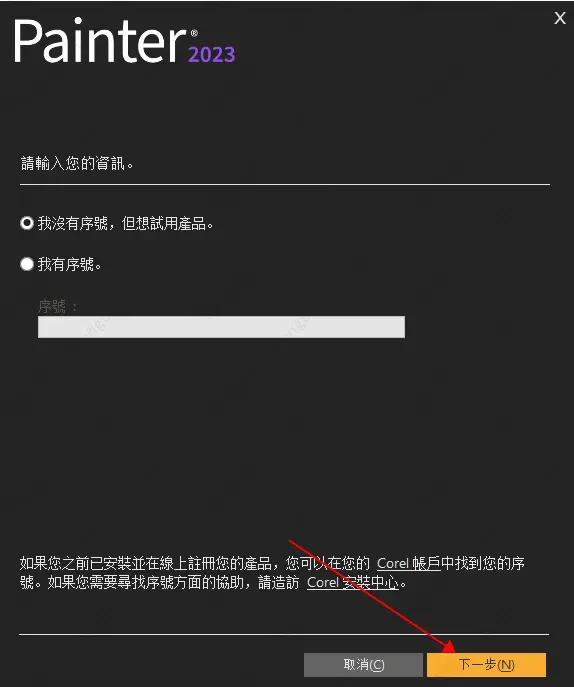
Task: Select the 我有序號 radio button
Action: [x=27, y=264]
